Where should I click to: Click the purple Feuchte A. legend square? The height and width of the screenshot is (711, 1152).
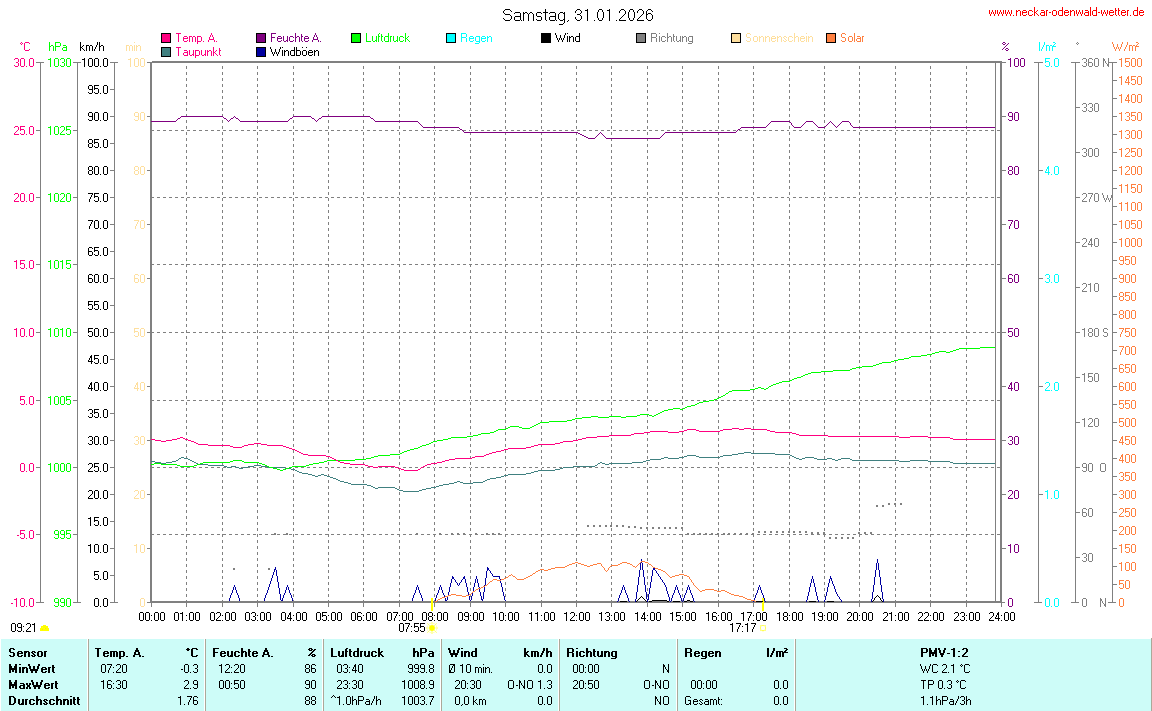coord(261,38)
